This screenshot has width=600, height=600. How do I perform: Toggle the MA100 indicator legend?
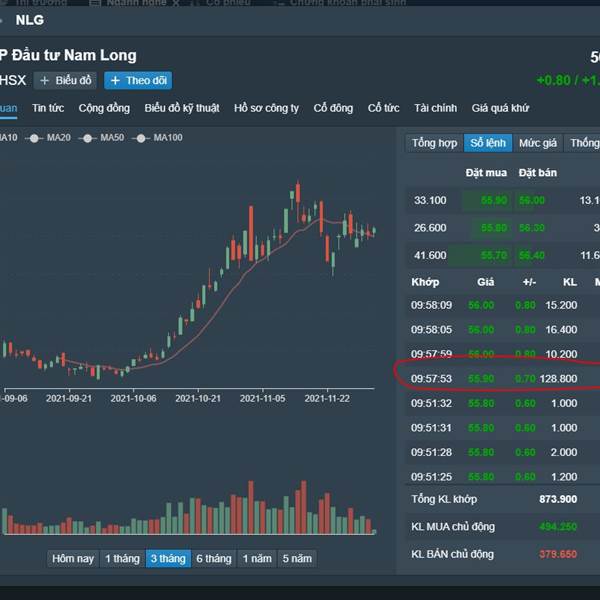point(157,138)
